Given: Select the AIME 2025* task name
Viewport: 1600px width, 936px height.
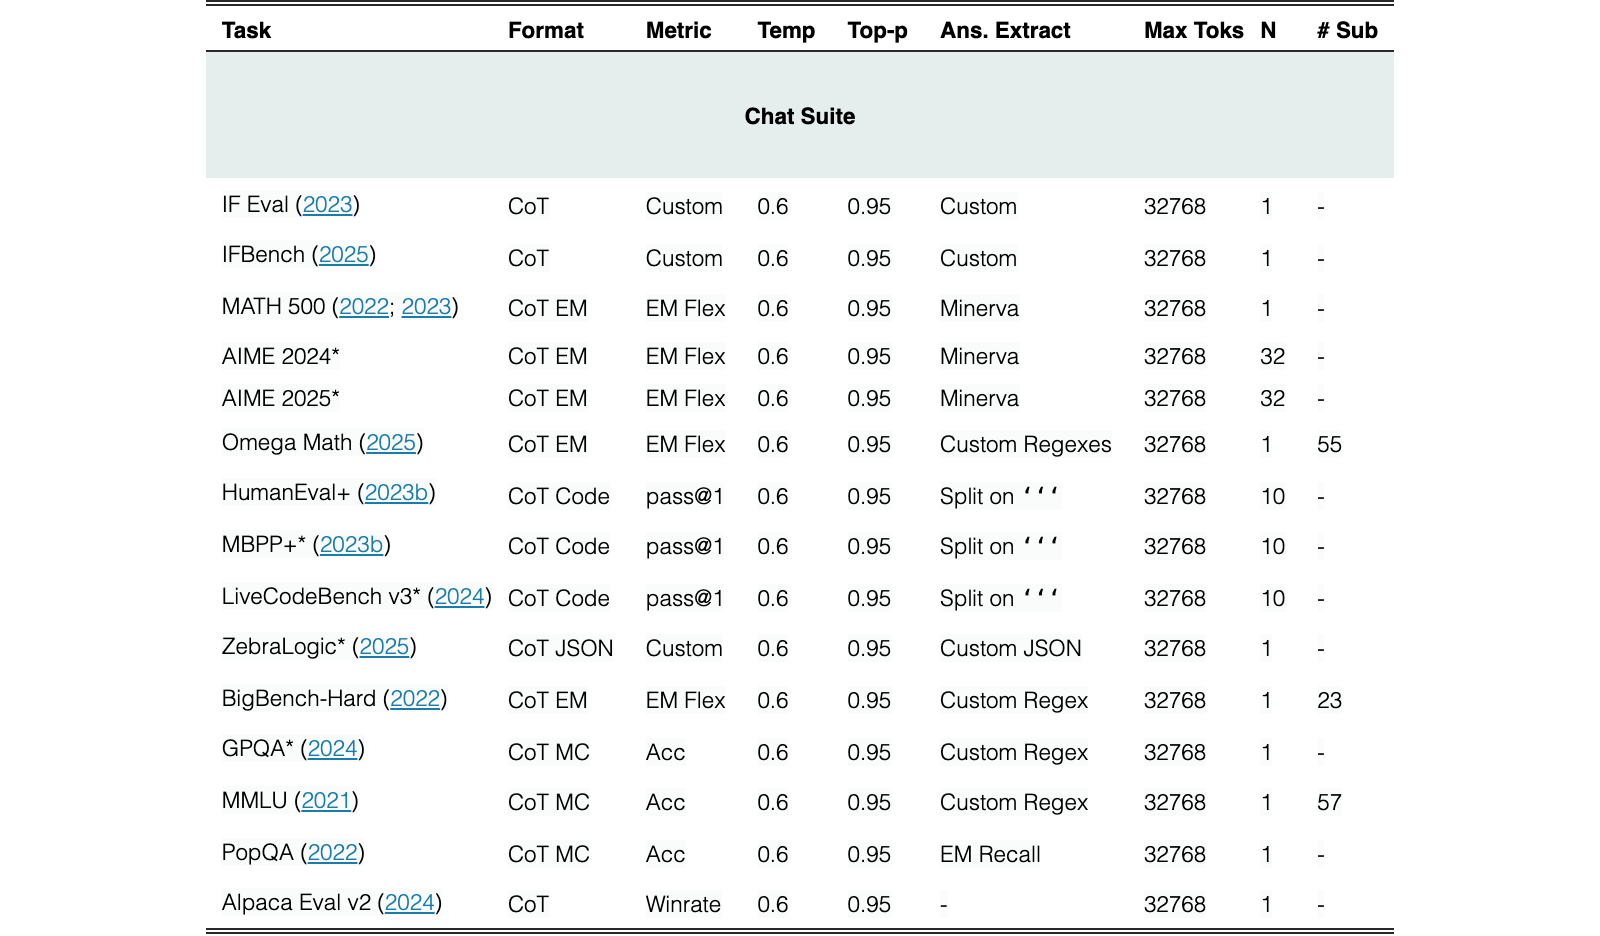Looking at the screenshot, I should [x=281, y=399].
